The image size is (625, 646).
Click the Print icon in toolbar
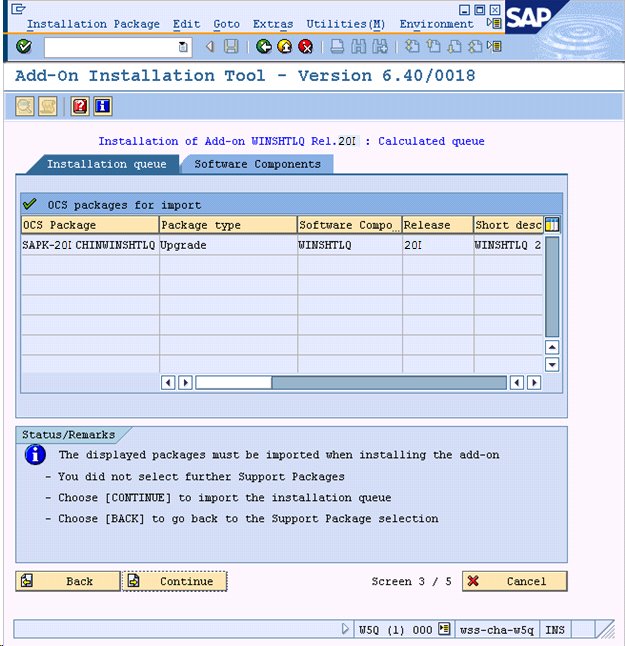pos(337,47)
